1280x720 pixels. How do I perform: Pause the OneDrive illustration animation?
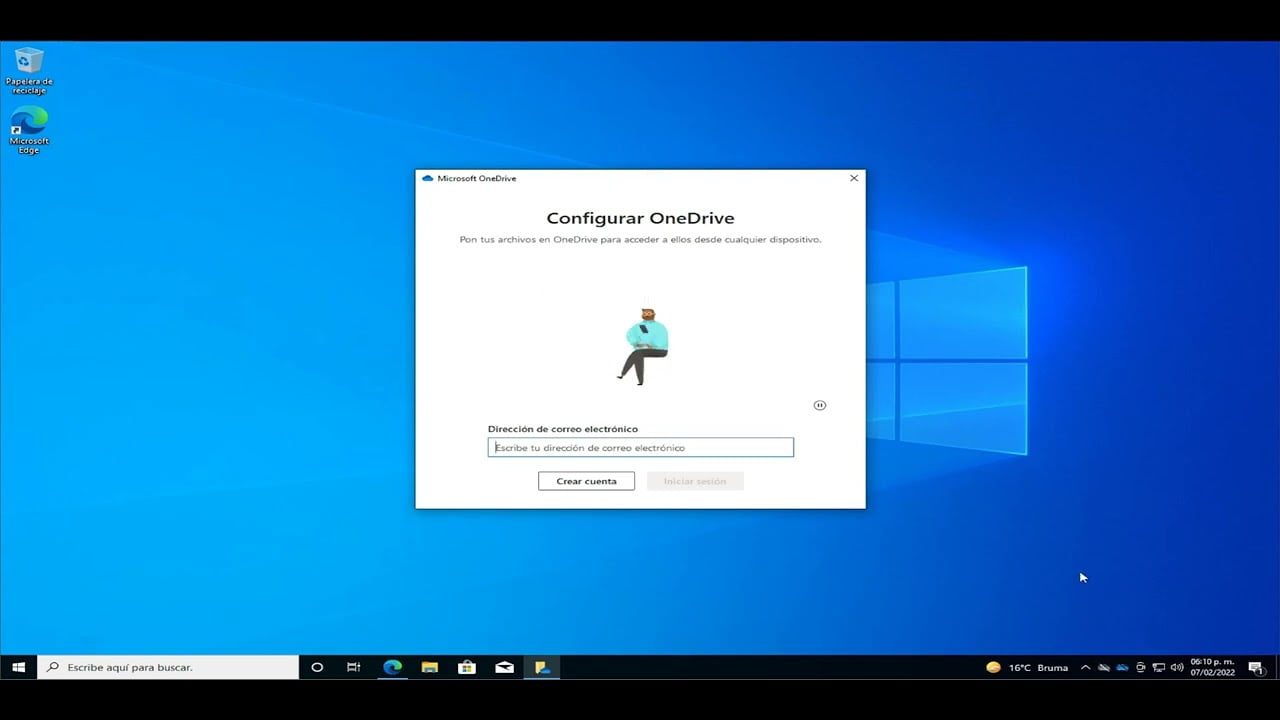coord(820,405)
